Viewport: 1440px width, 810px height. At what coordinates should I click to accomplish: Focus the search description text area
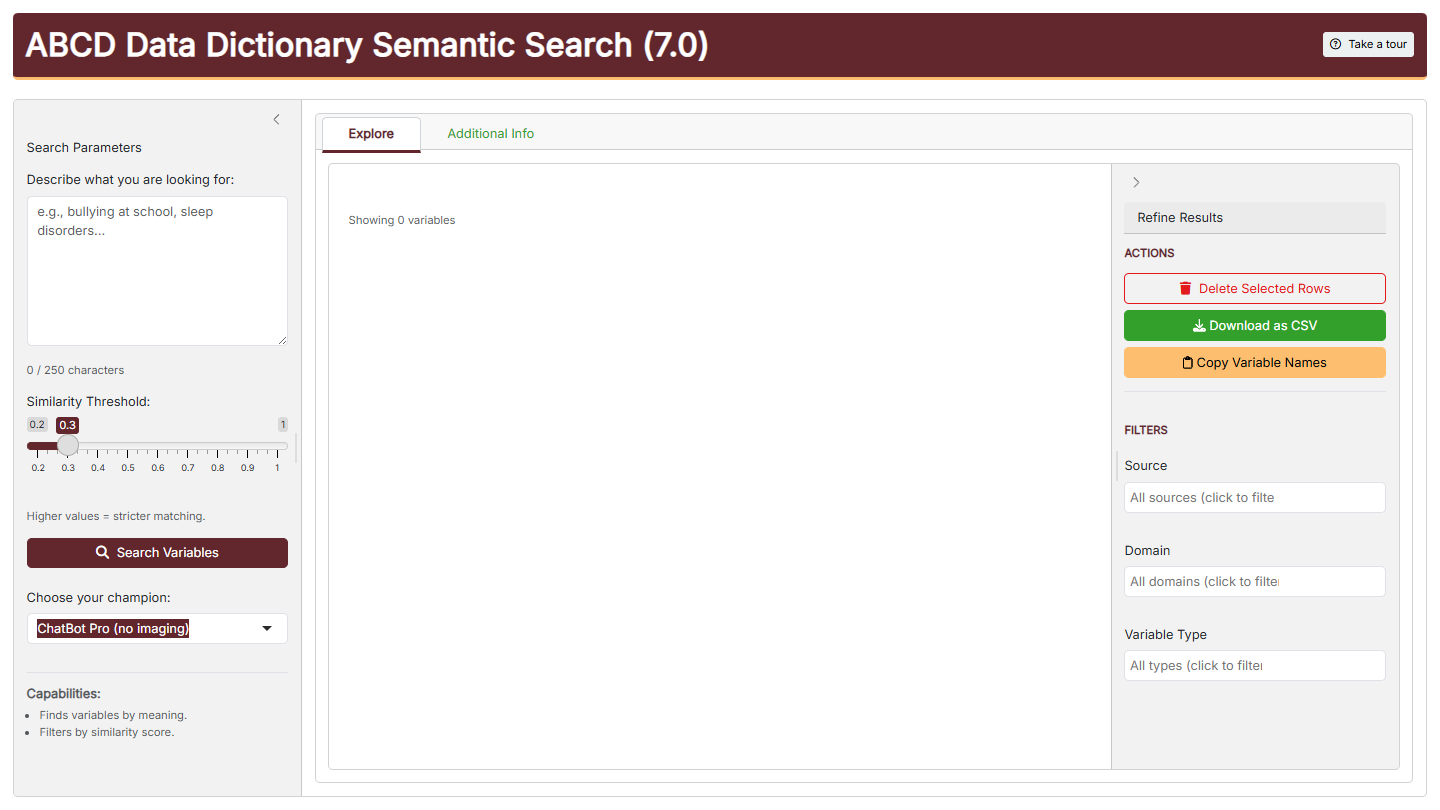157,271
